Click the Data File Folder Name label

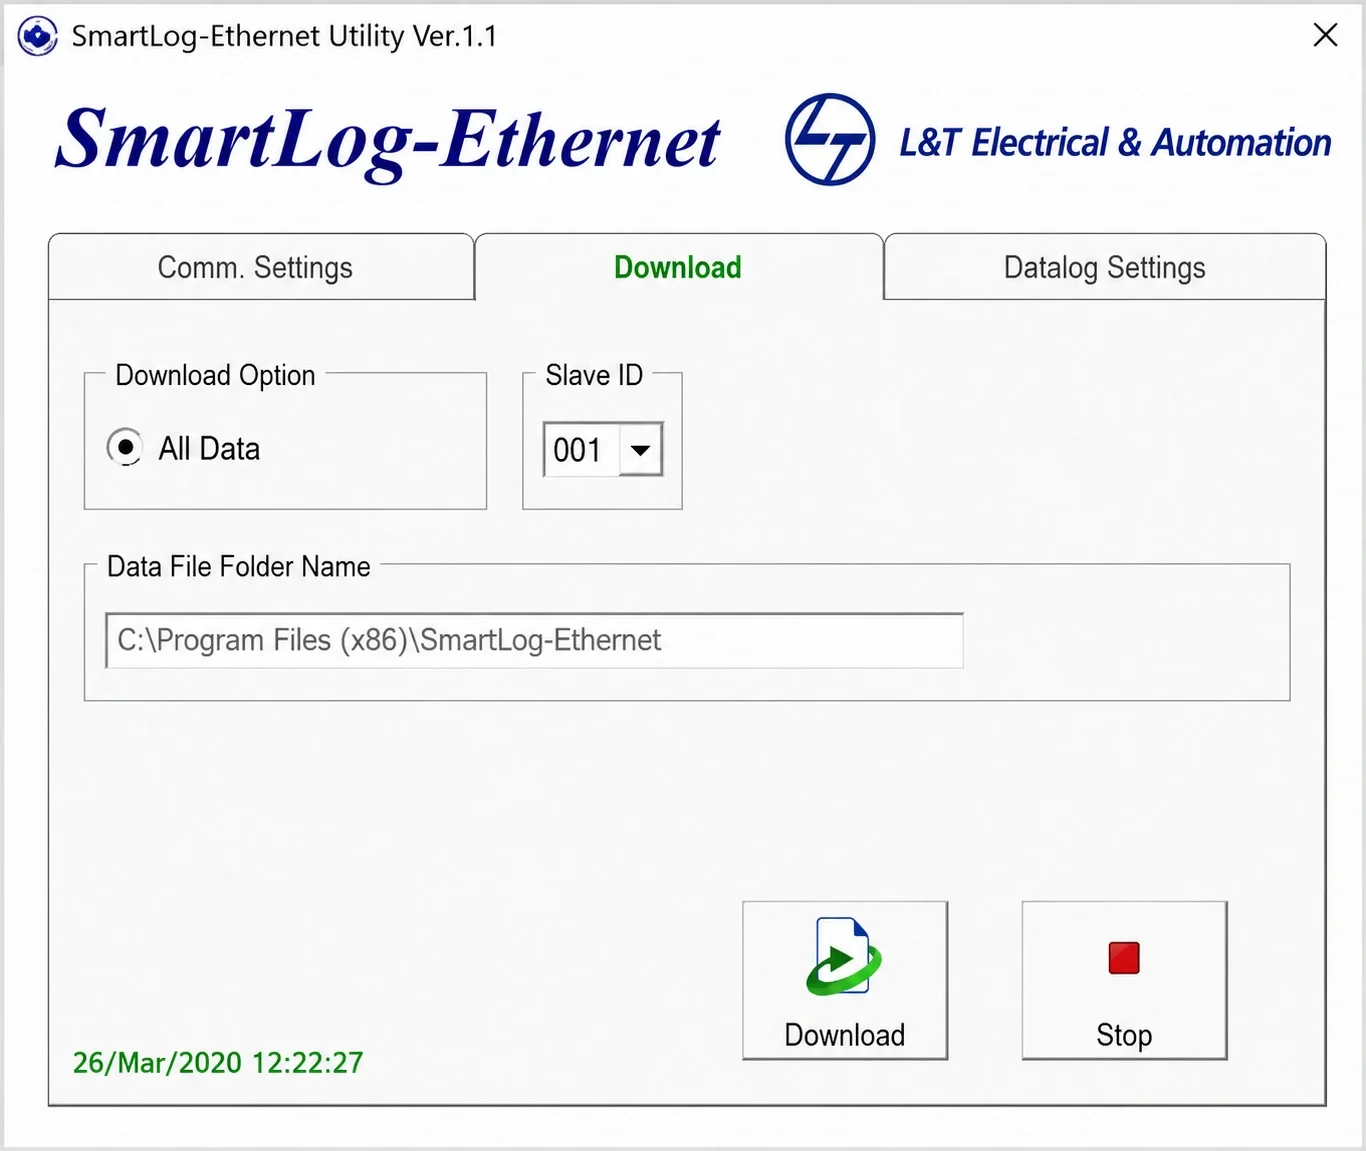[x=239, y=566]
